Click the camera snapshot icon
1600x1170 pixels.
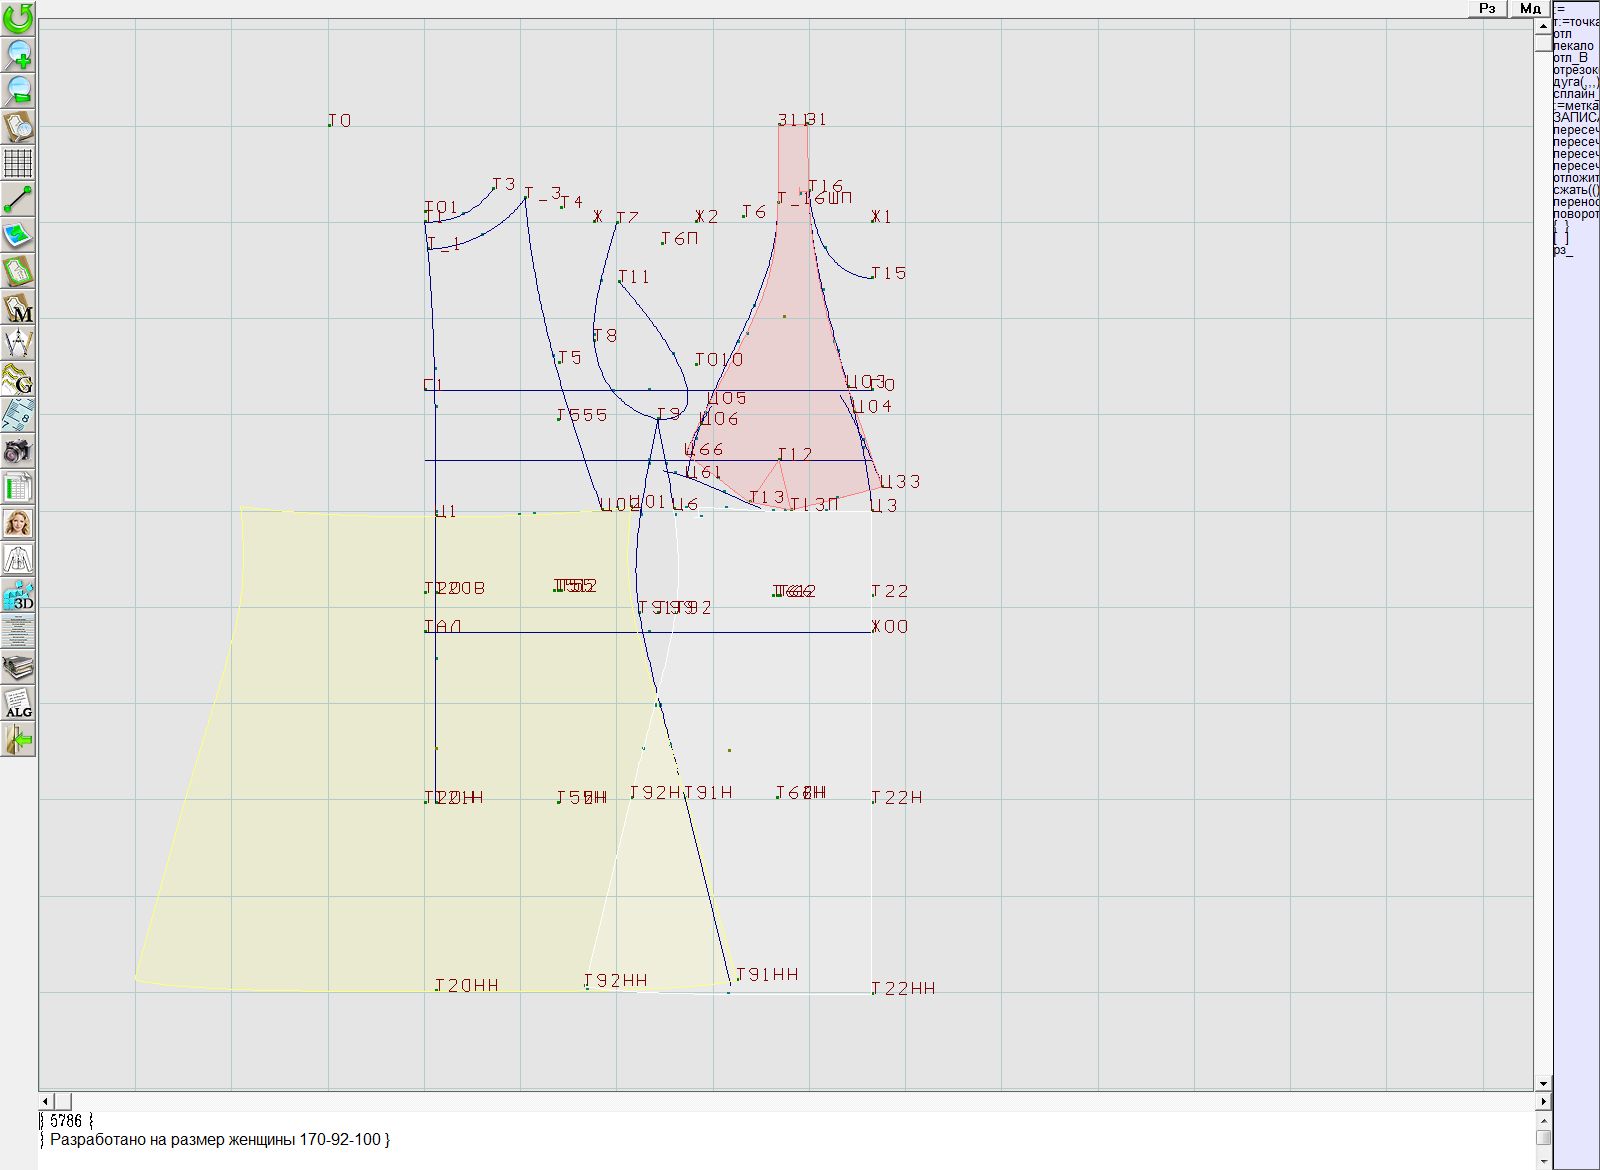tap(18, 451)
